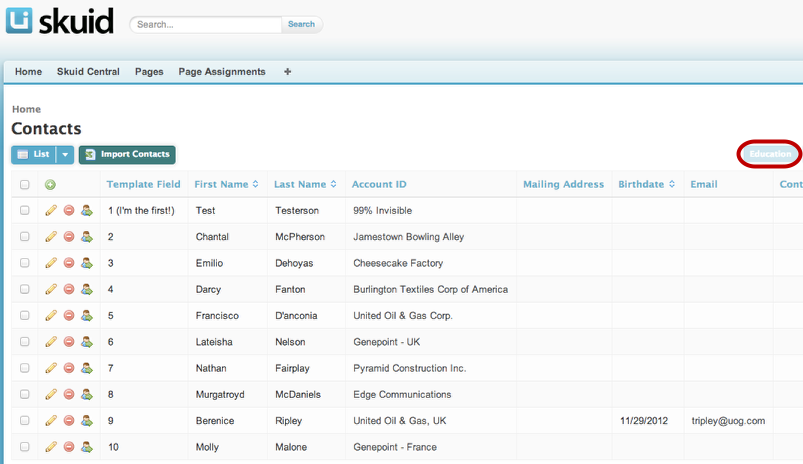Open the List view dropdown arrow

coord(65,155)
